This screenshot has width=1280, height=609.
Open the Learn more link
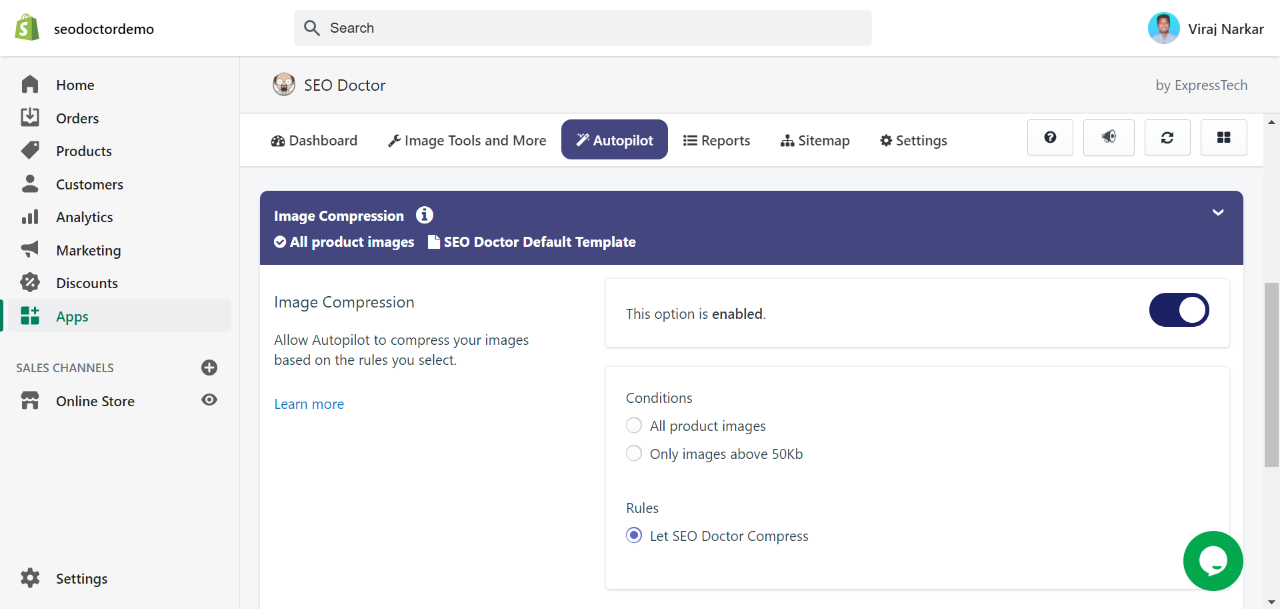(309, 404)
